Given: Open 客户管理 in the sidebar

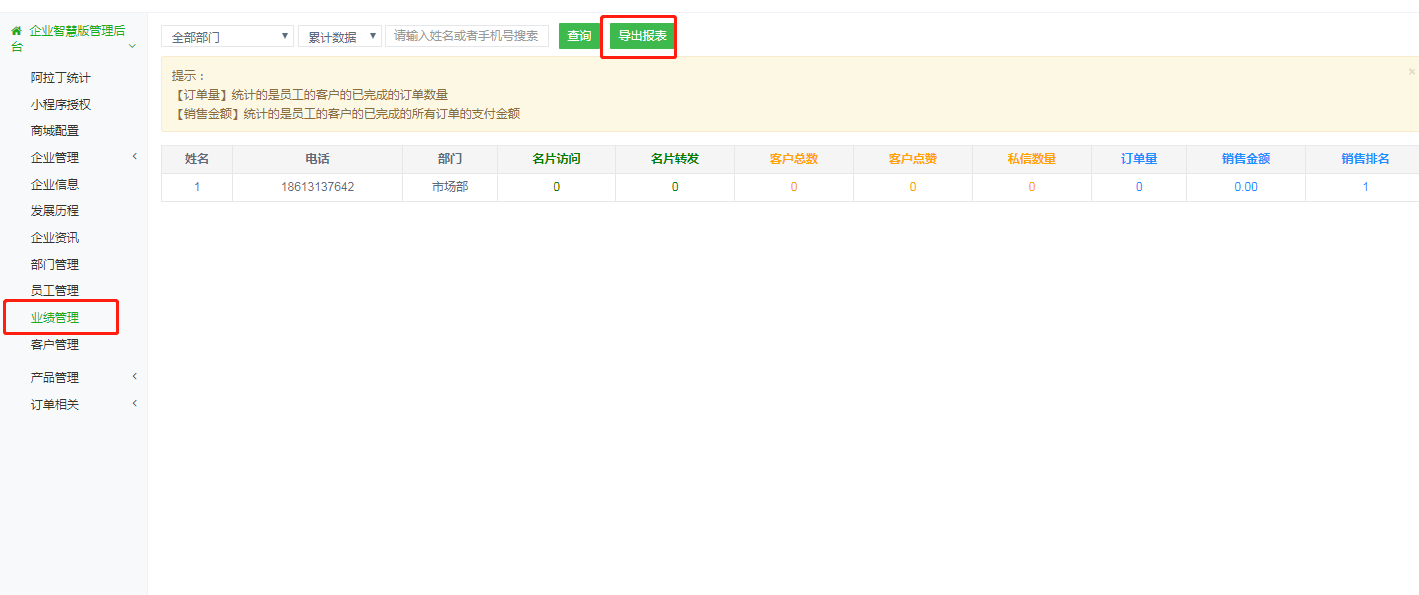Looking at the screenshot, I should pos(55,344).
